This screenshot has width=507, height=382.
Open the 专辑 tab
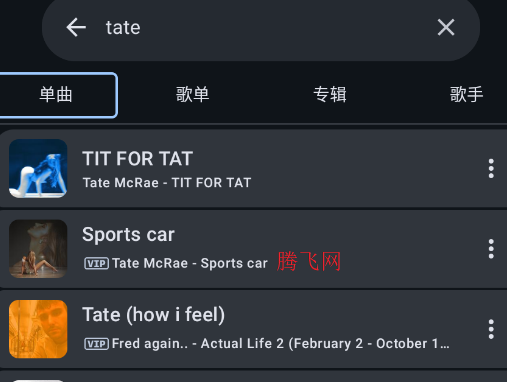(330, 95)
